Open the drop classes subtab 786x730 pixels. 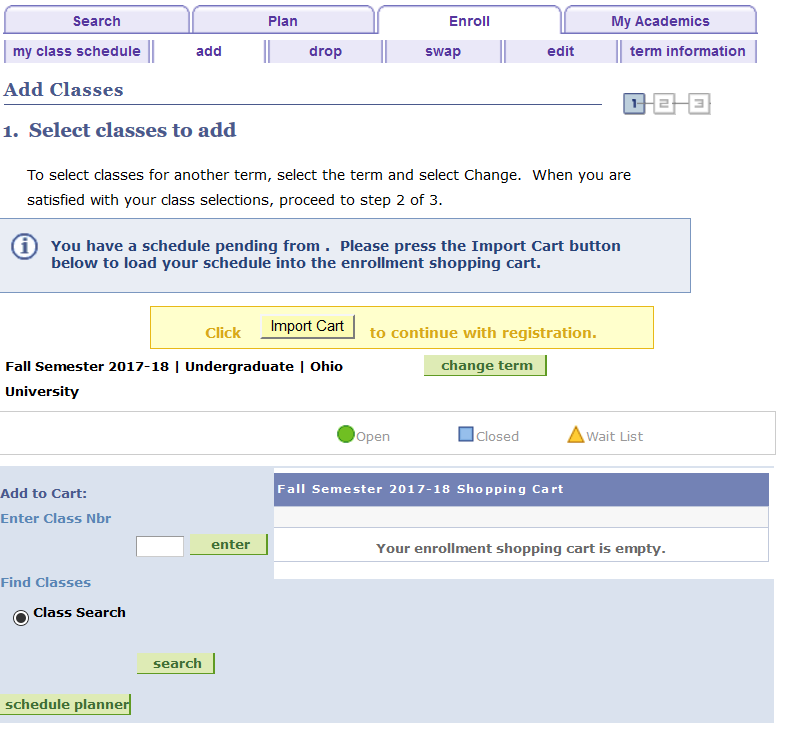[x=325, y=51]
